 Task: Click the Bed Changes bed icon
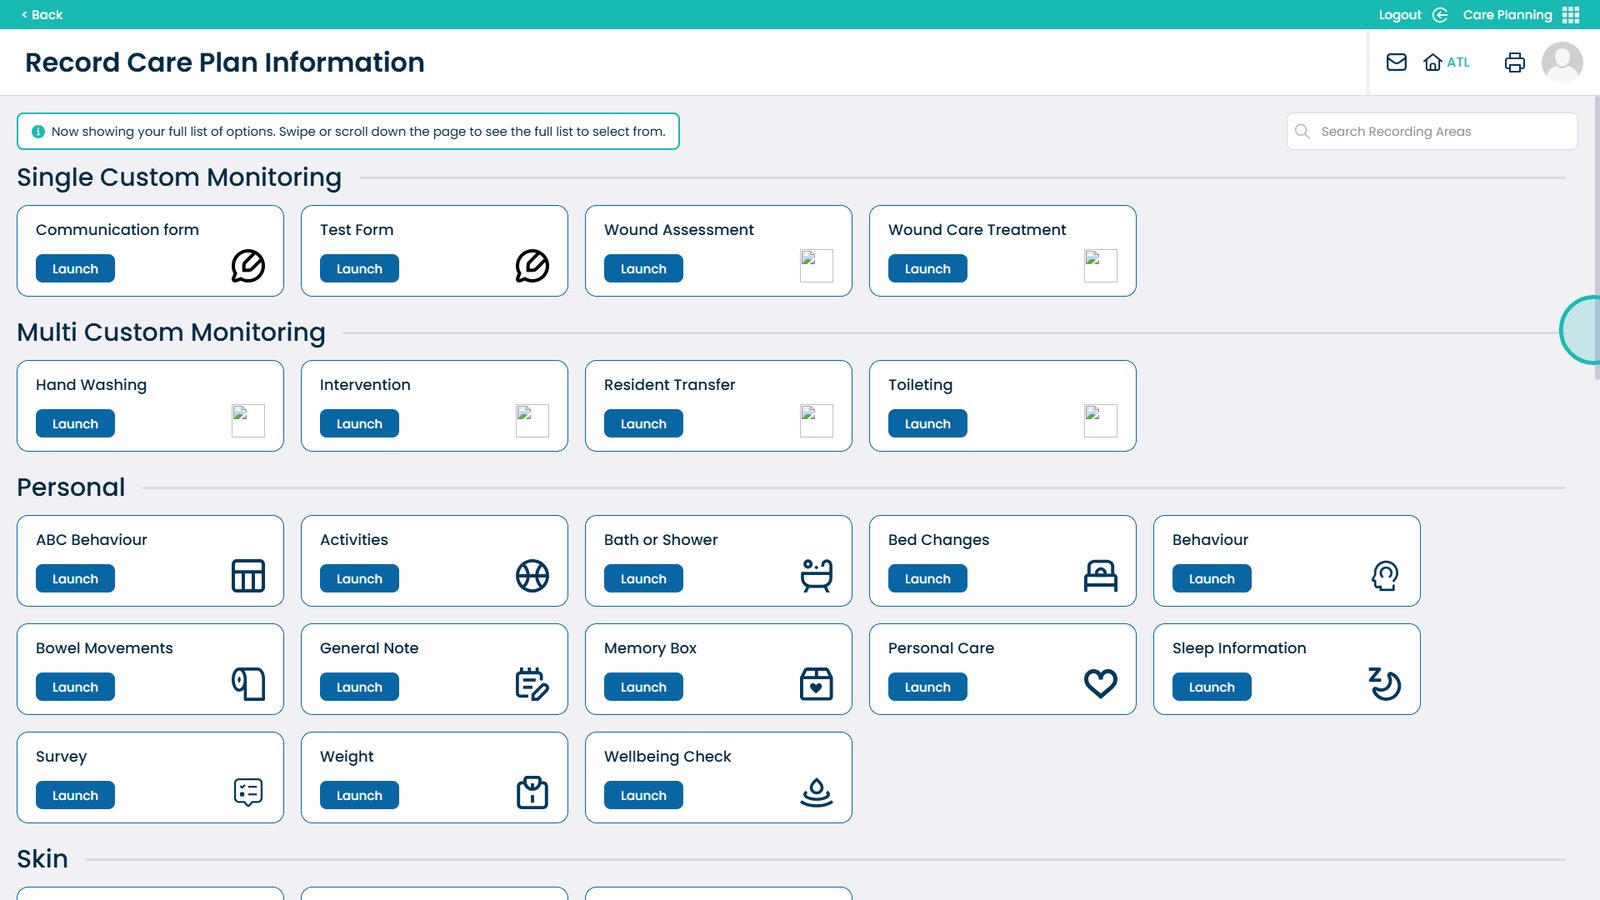1100,576
